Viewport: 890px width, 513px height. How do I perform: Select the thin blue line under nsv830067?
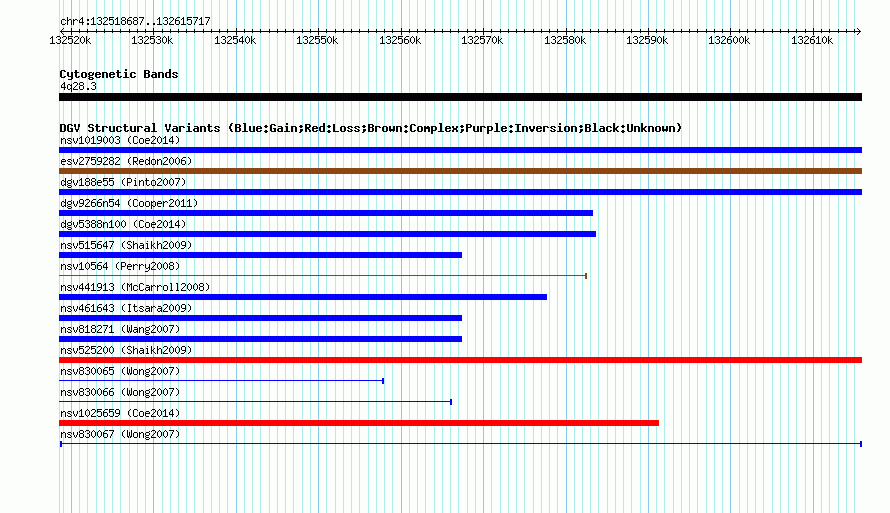(460, 444)
